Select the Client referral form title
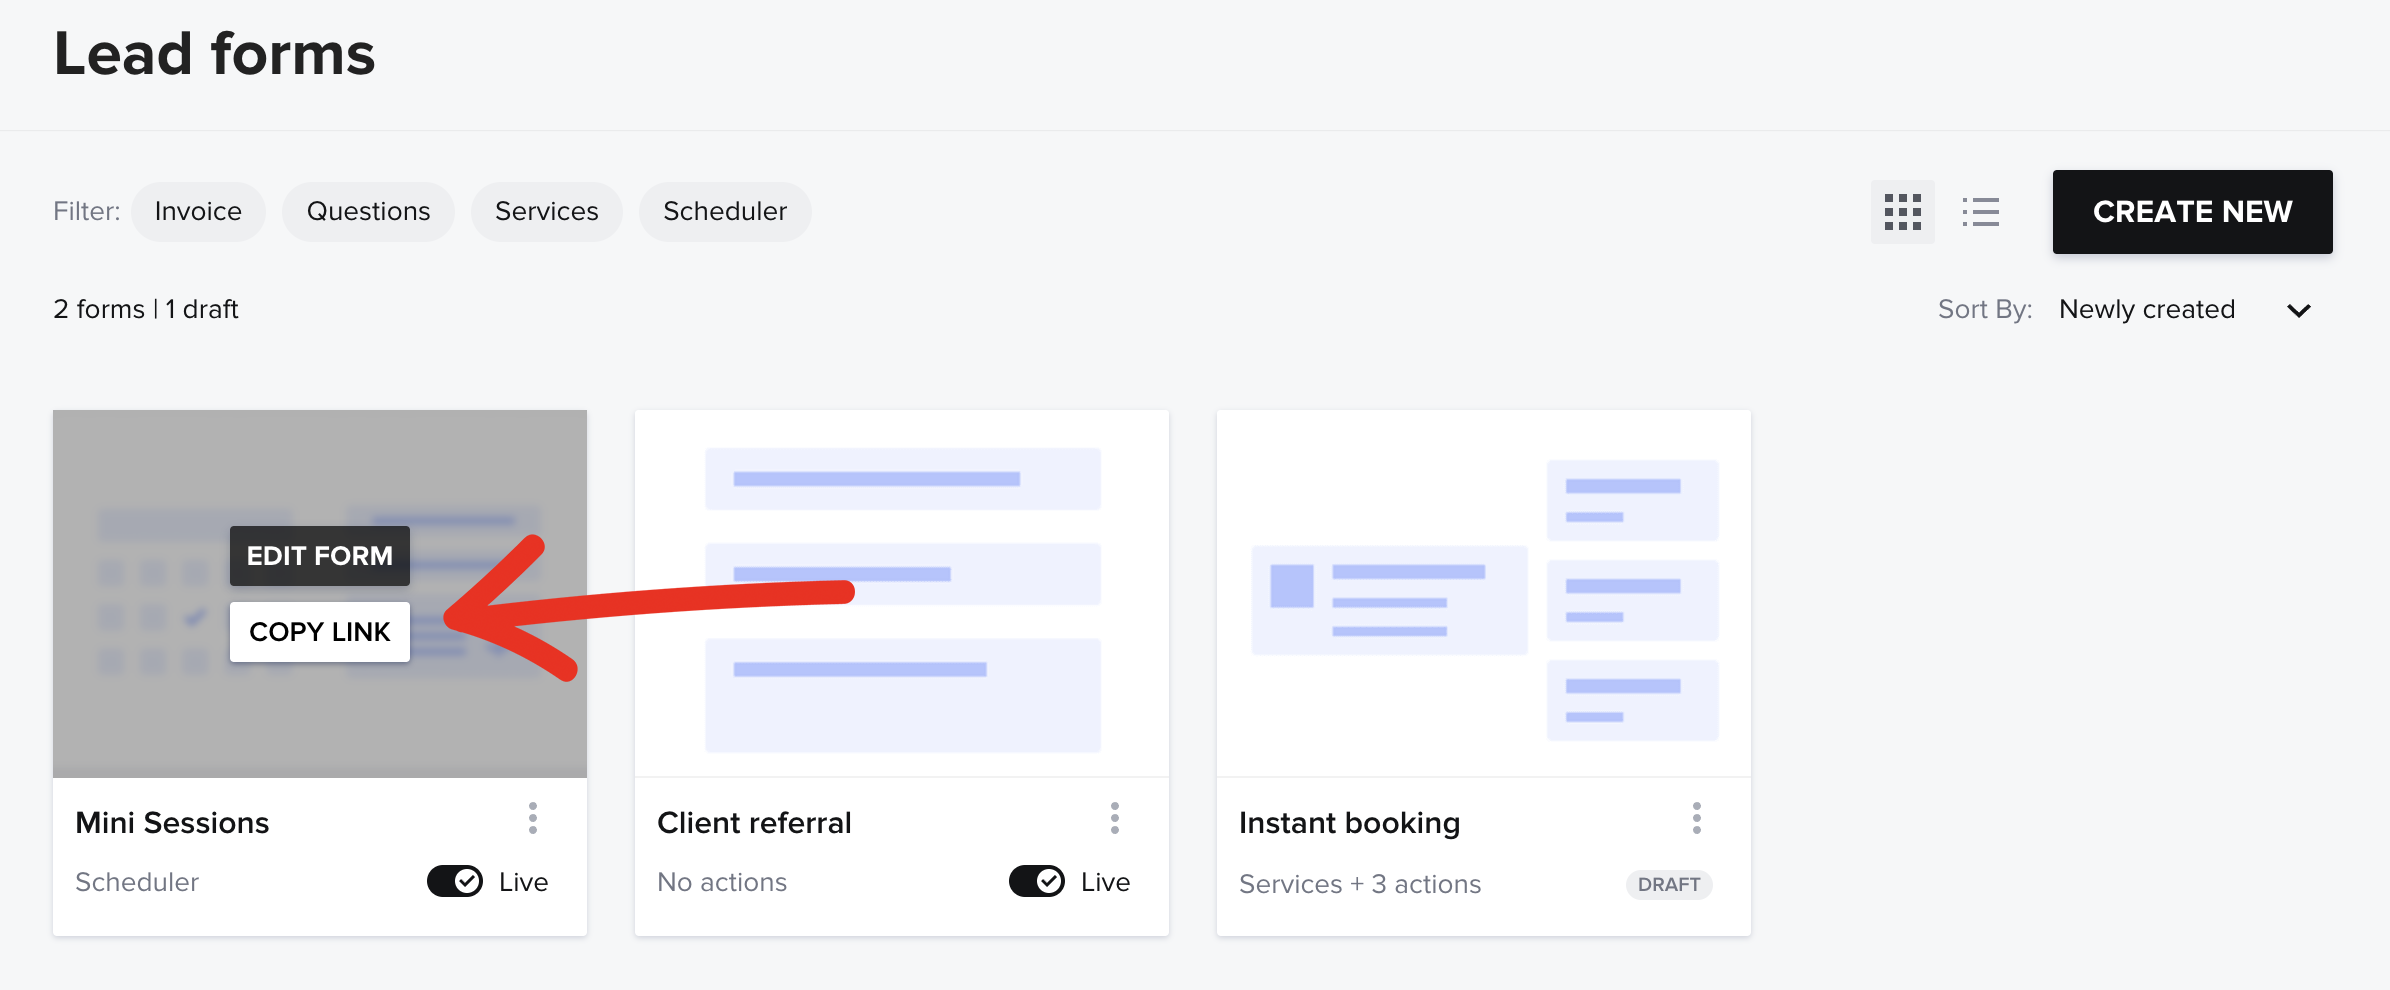The image size is (2390, 990). 754,822
